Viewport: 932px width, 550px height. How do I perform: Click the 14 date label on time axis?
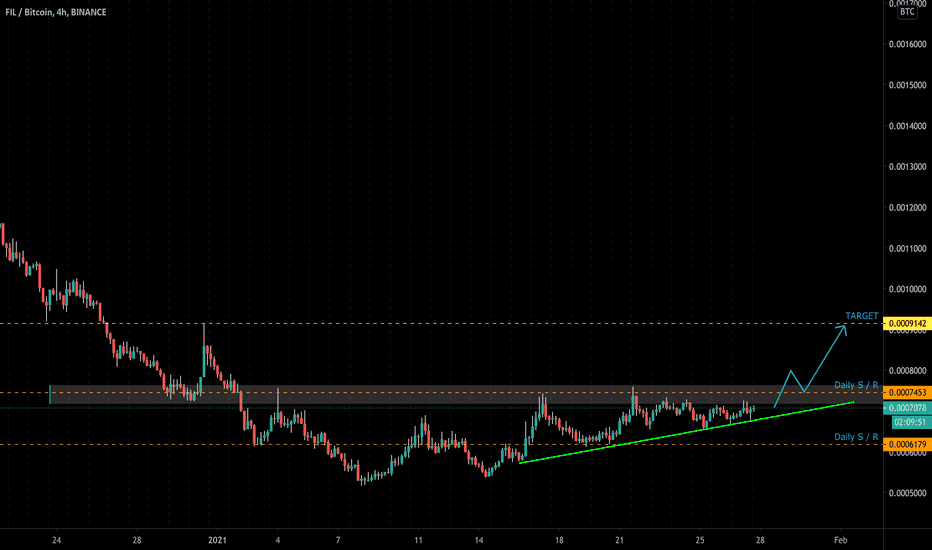click(479, 540)
